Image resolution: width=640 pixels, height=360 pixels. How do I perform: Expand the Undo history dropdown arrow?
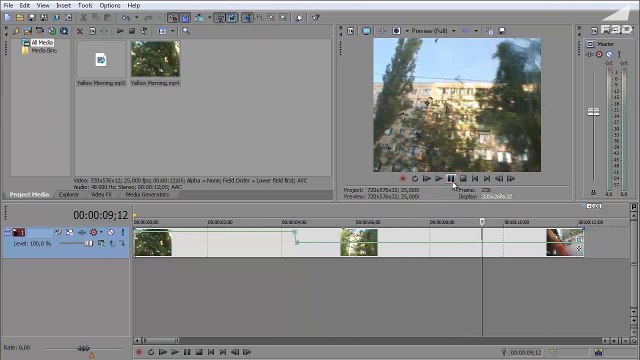[136, 18]
